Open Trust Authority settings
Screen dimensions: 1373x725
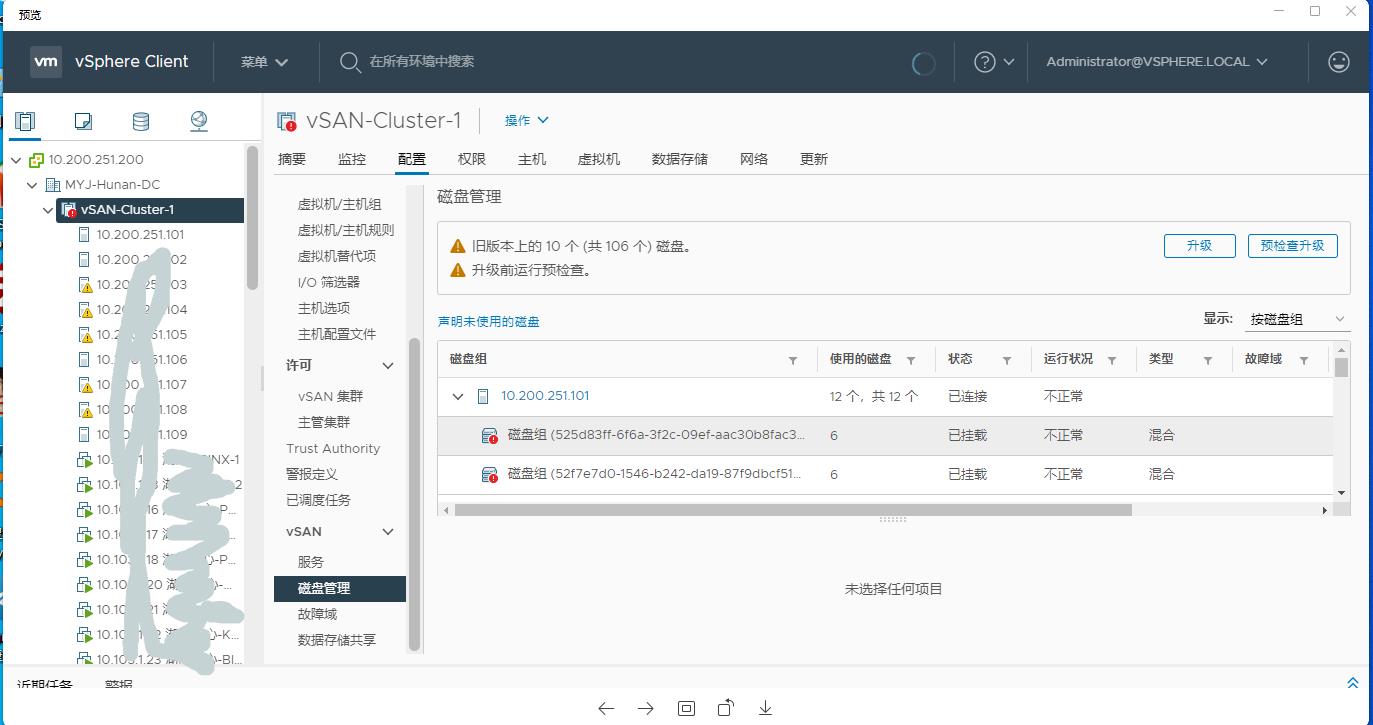[333, 448]
